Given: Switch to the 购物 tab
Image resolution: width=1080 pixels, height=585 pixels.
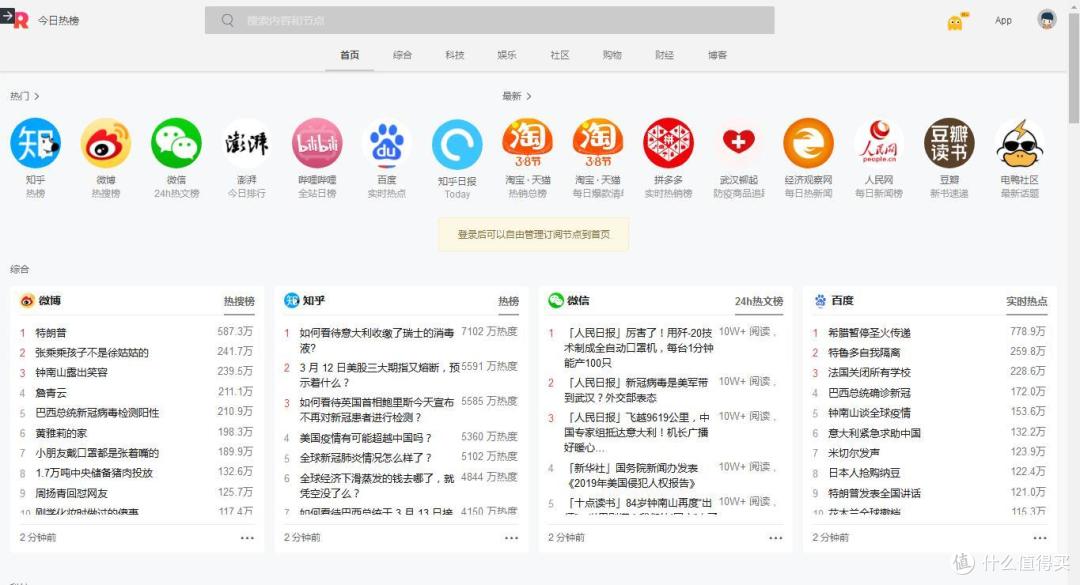Looking at the screenshot, I should tap(612, 55).
